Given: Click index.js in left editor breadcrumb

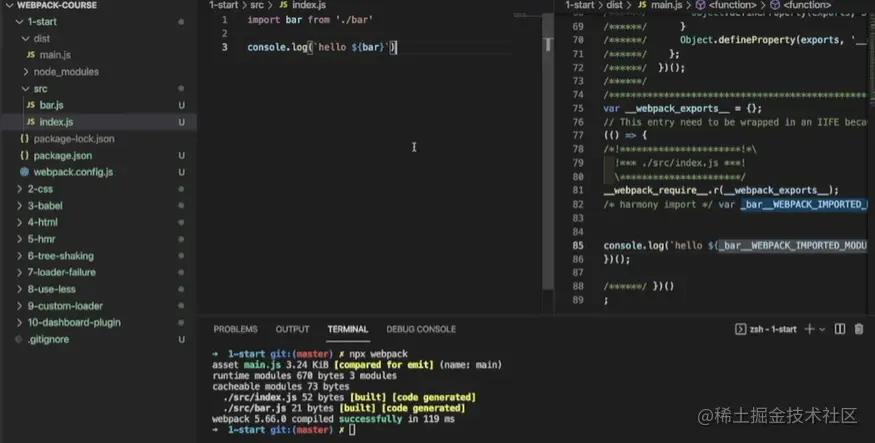Looking at the screenshot, I should point(309,5).
